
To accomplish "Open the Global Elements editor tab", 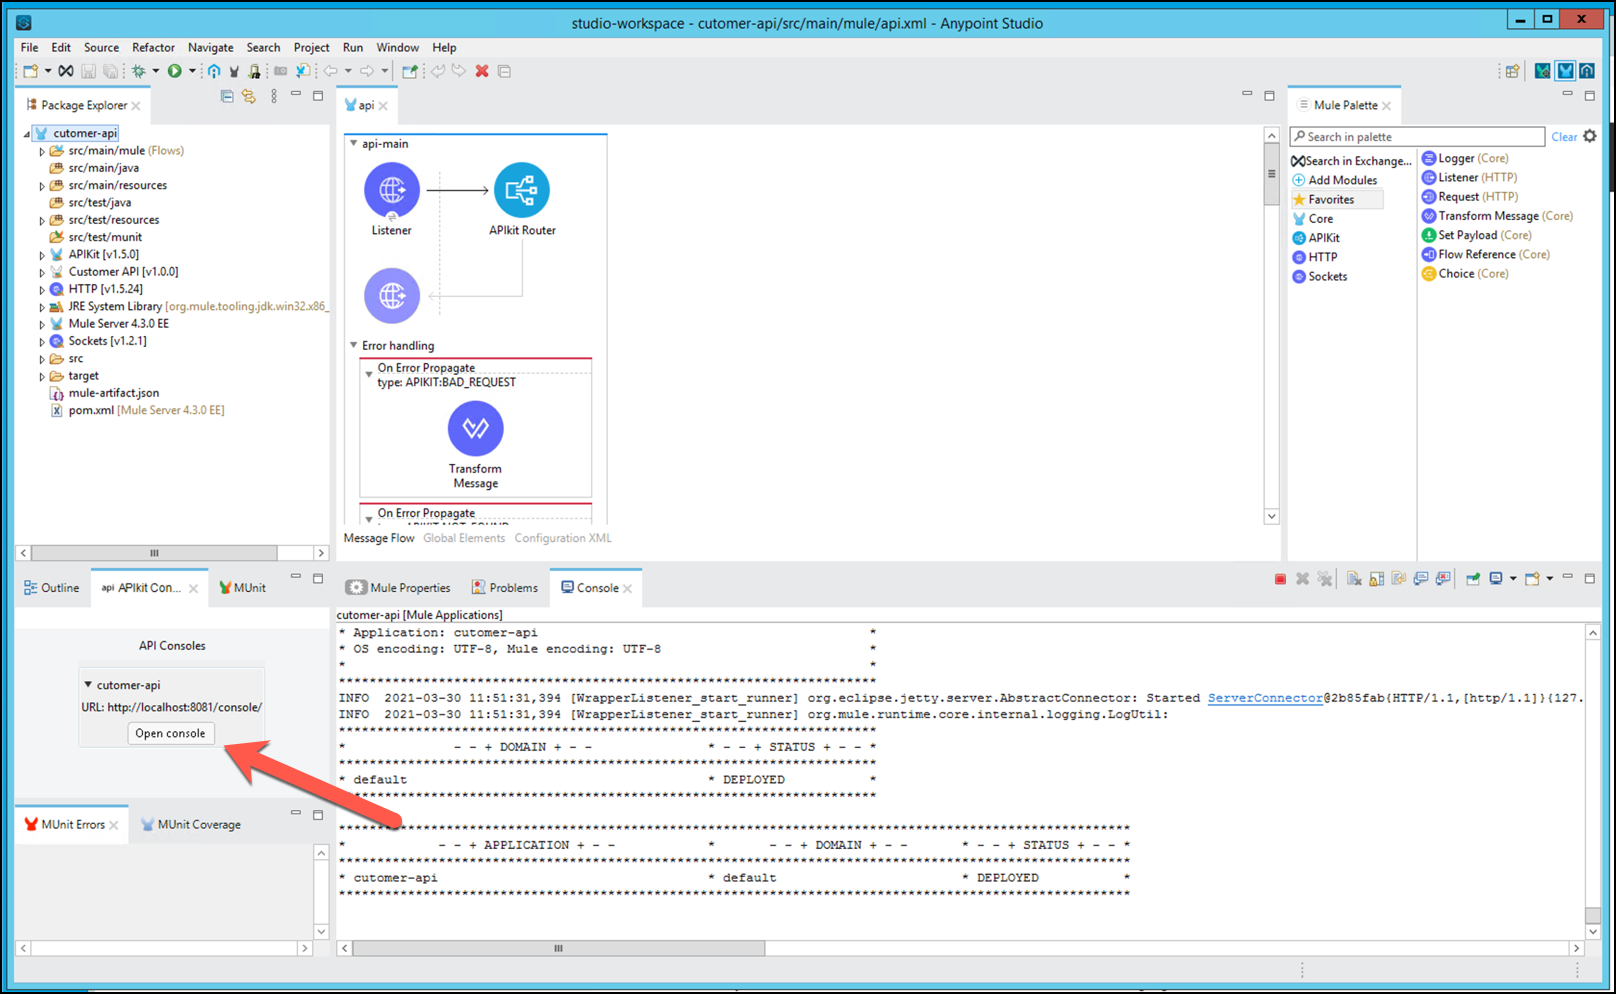I will pos(464,538).
